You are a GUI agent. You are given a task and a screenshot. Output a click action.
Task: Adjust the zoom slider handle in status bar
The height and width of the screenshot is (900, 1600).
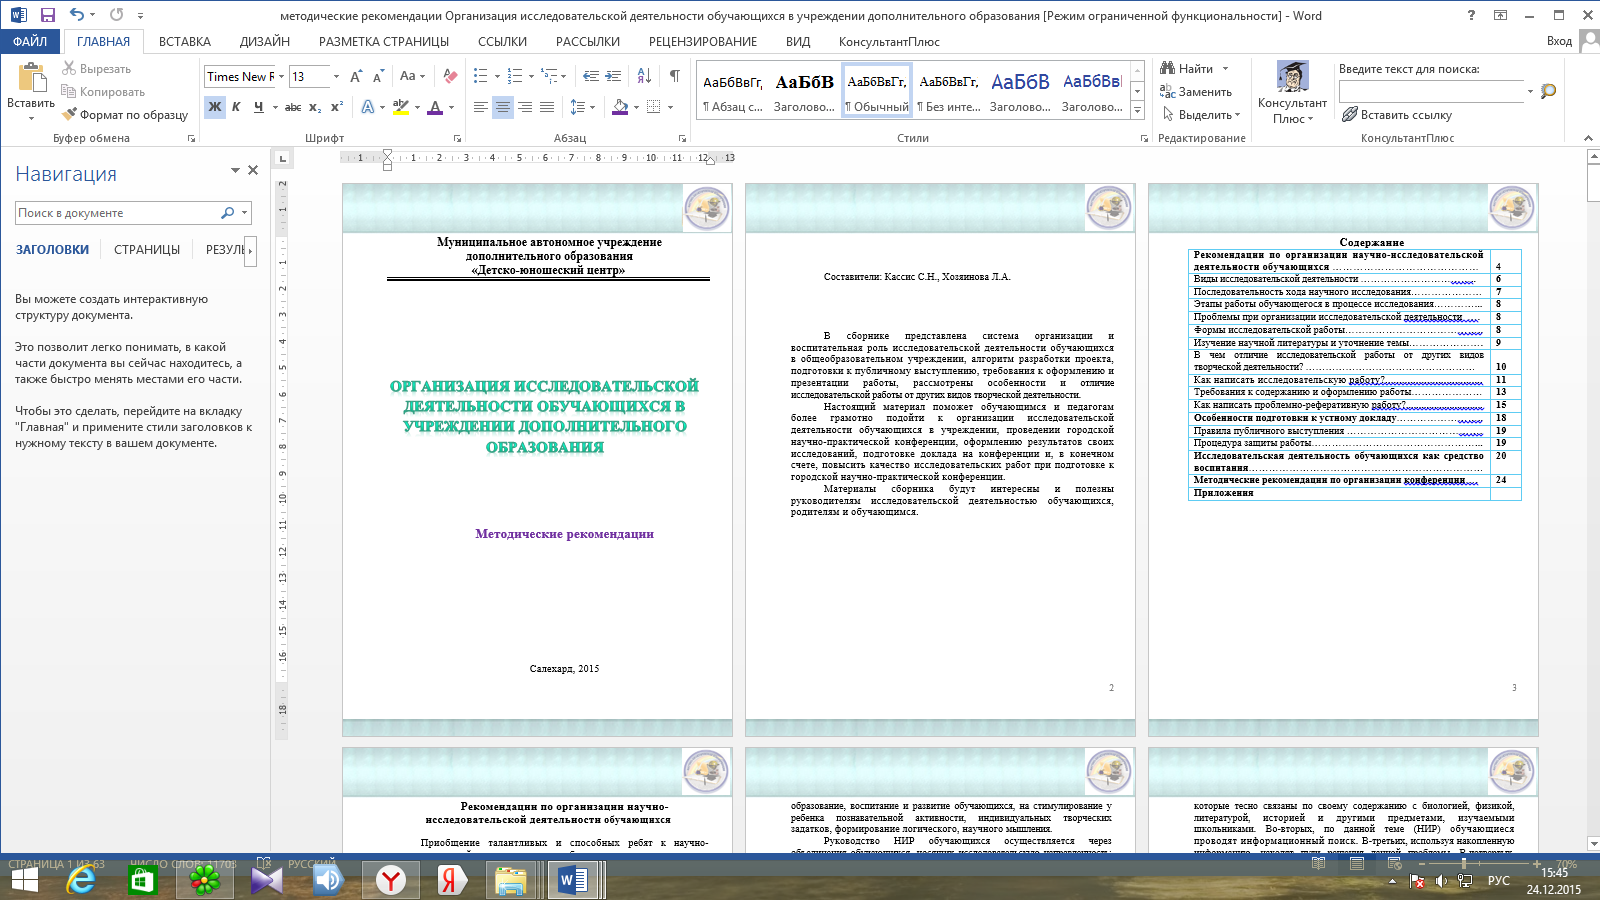[x=1463, y=864]
